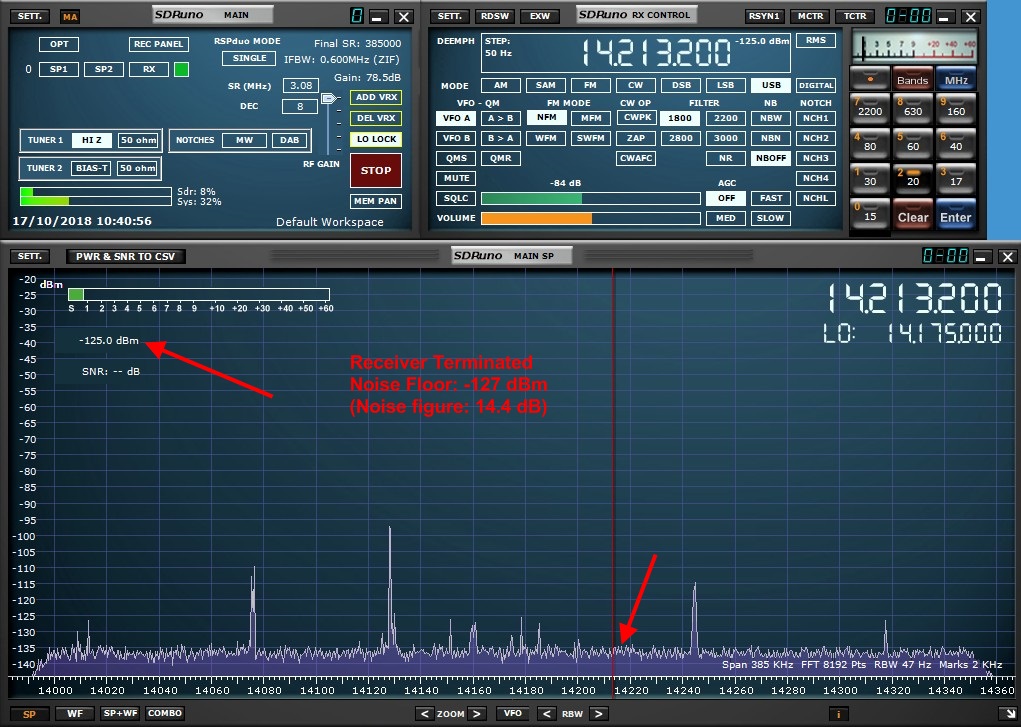Increase RBW with the right arrow
Viewport: 1021px width, 727px height.
(598, 714)
